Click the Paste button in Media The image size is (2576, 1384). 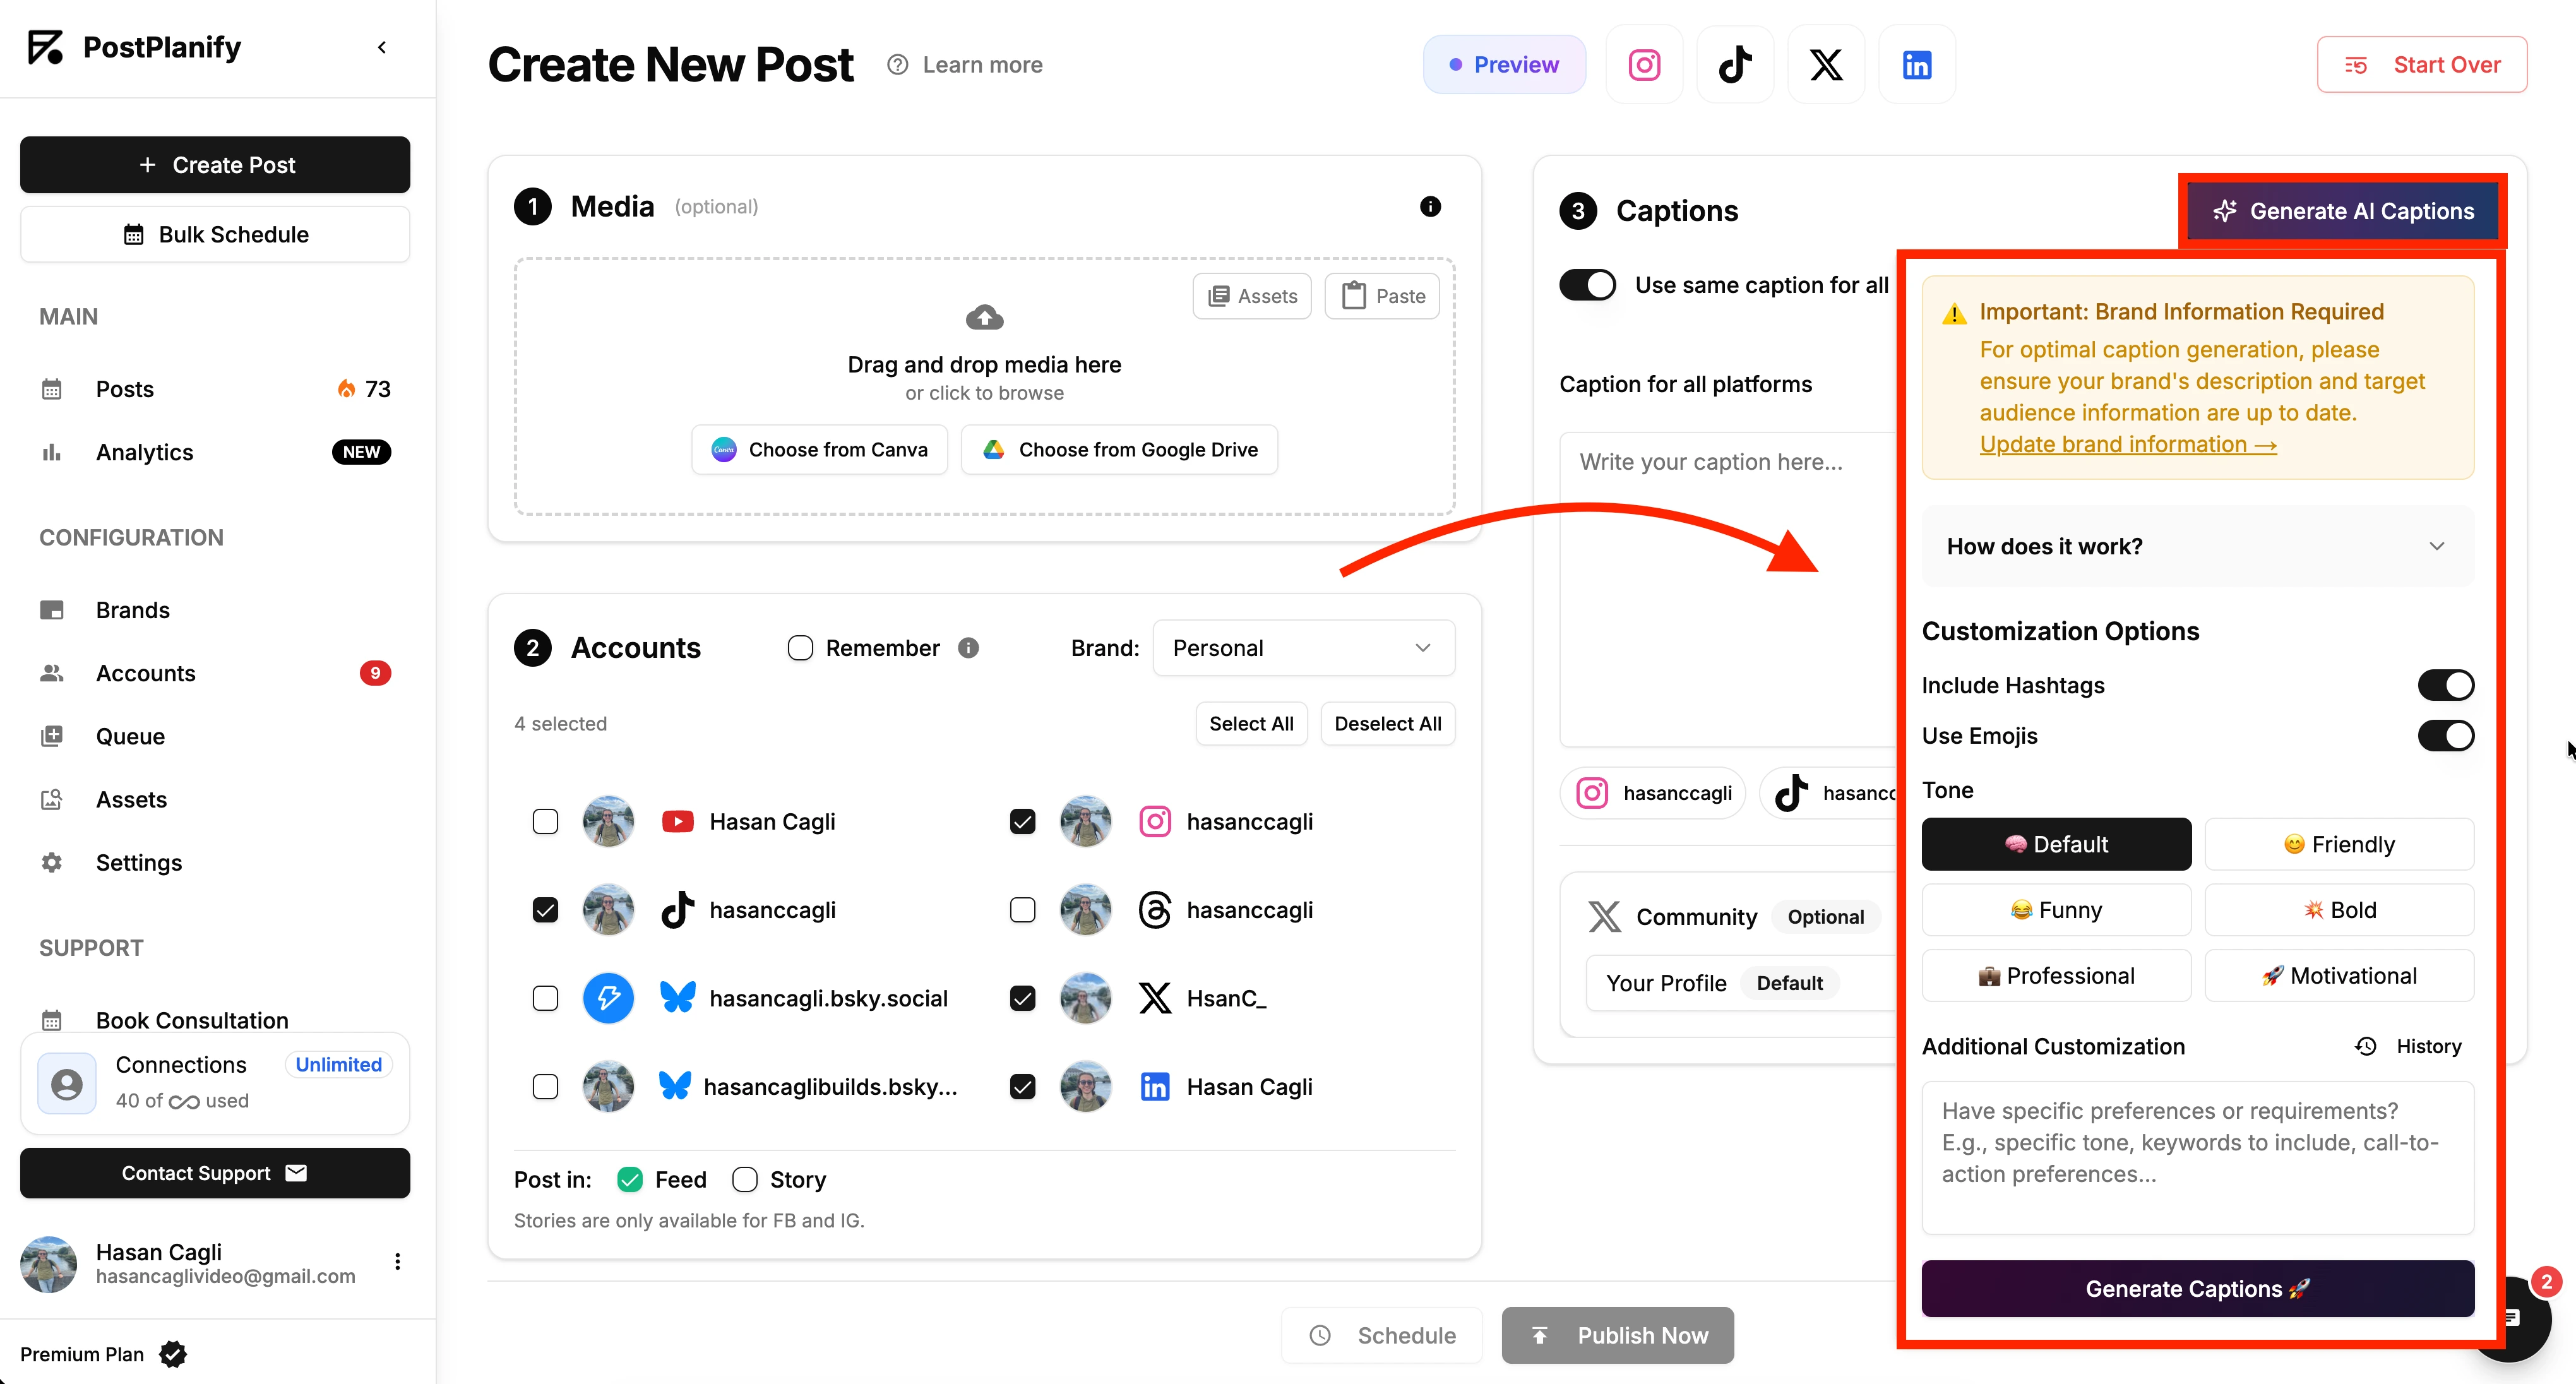[1382, 296]
